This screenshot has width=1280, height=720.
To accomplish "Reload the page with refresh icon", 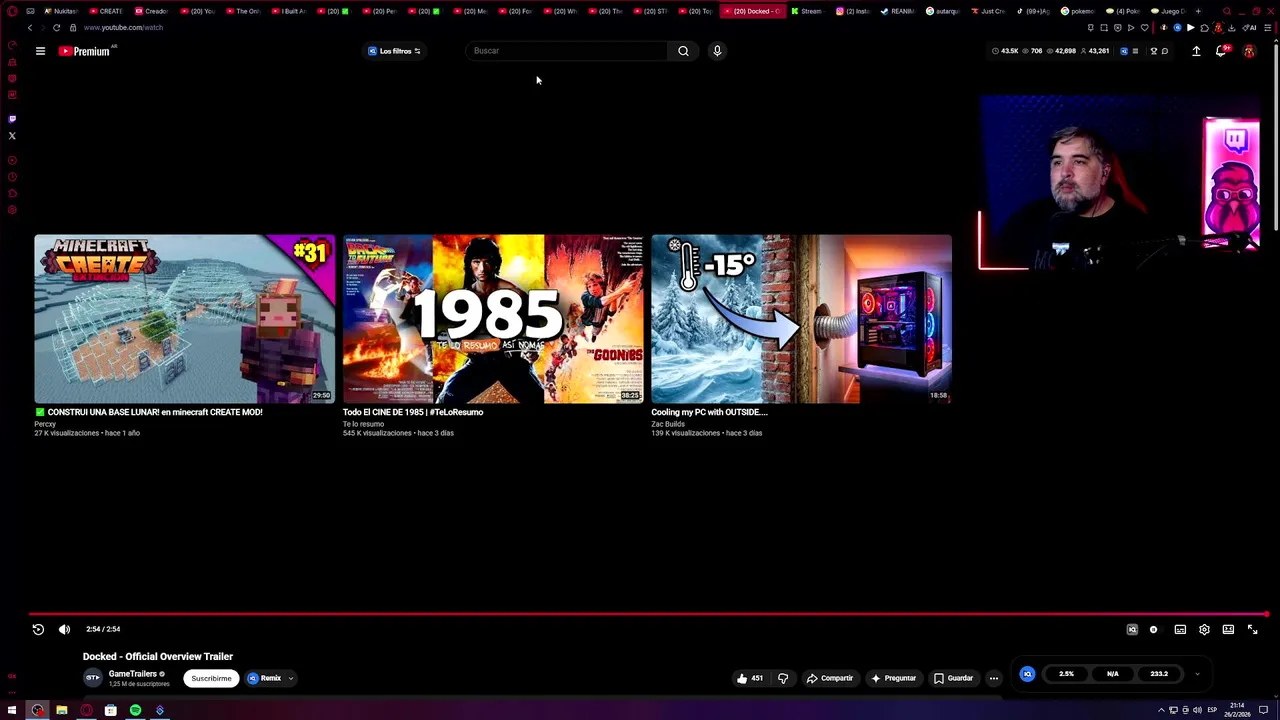I will [x=57, y=28].
